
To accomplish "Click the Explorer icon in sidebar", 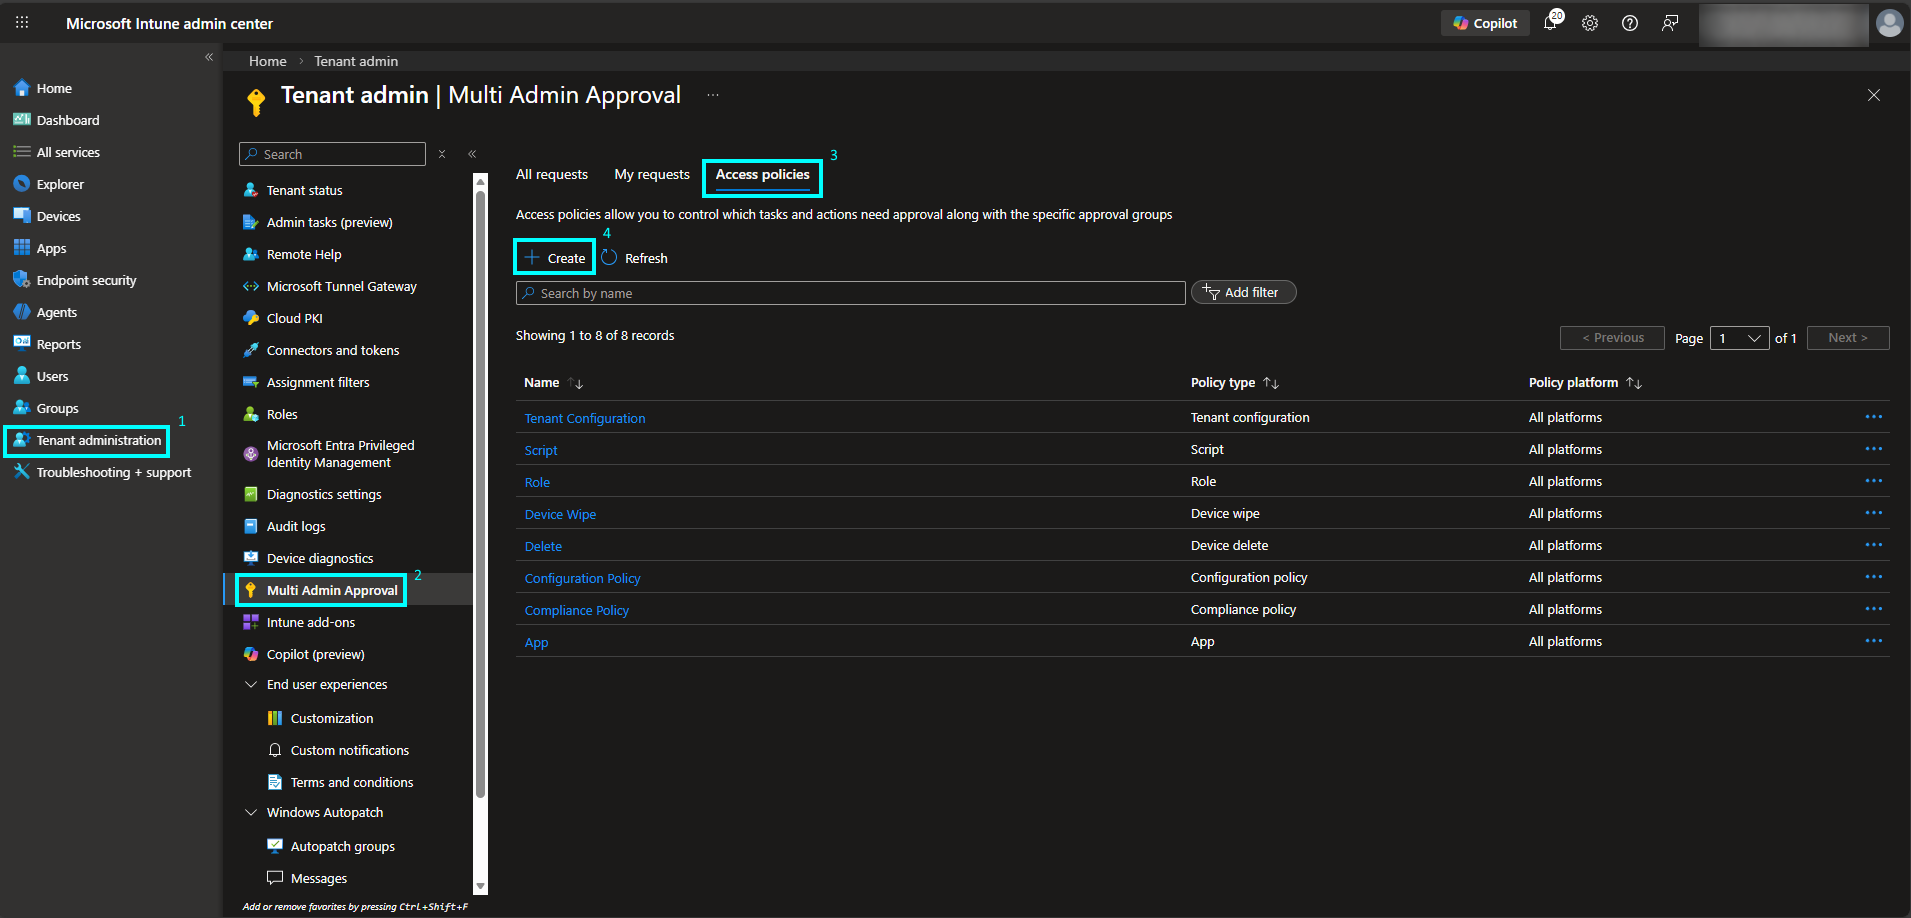I will (21, 184).
